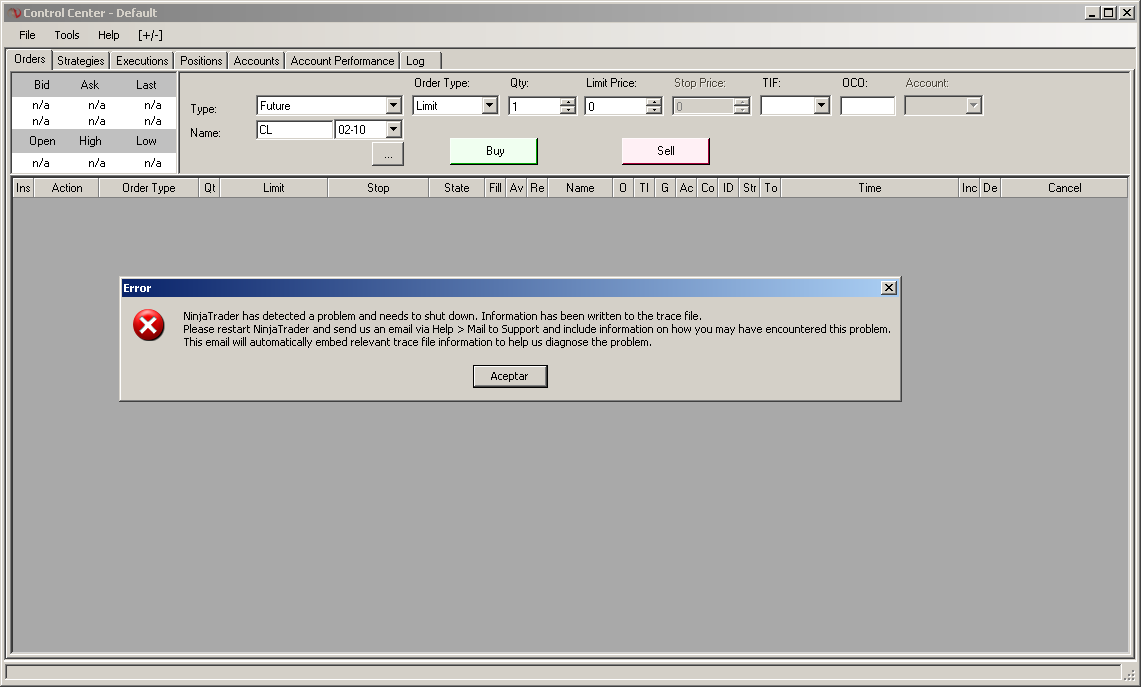Click the OCO input field

tap(867, 106)
